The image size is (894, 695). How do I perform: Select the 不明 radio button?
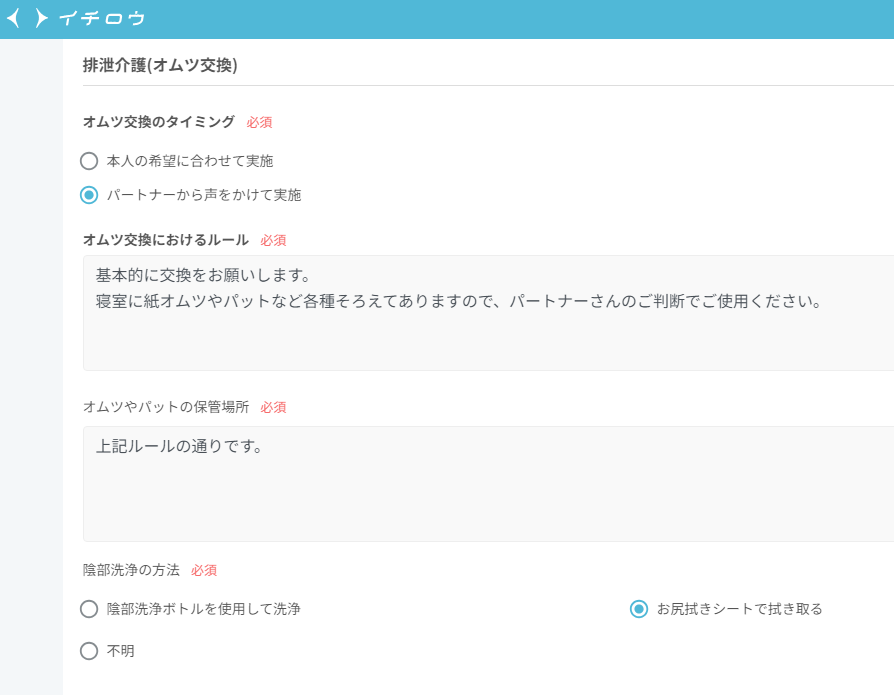click(x=89, y=651)
